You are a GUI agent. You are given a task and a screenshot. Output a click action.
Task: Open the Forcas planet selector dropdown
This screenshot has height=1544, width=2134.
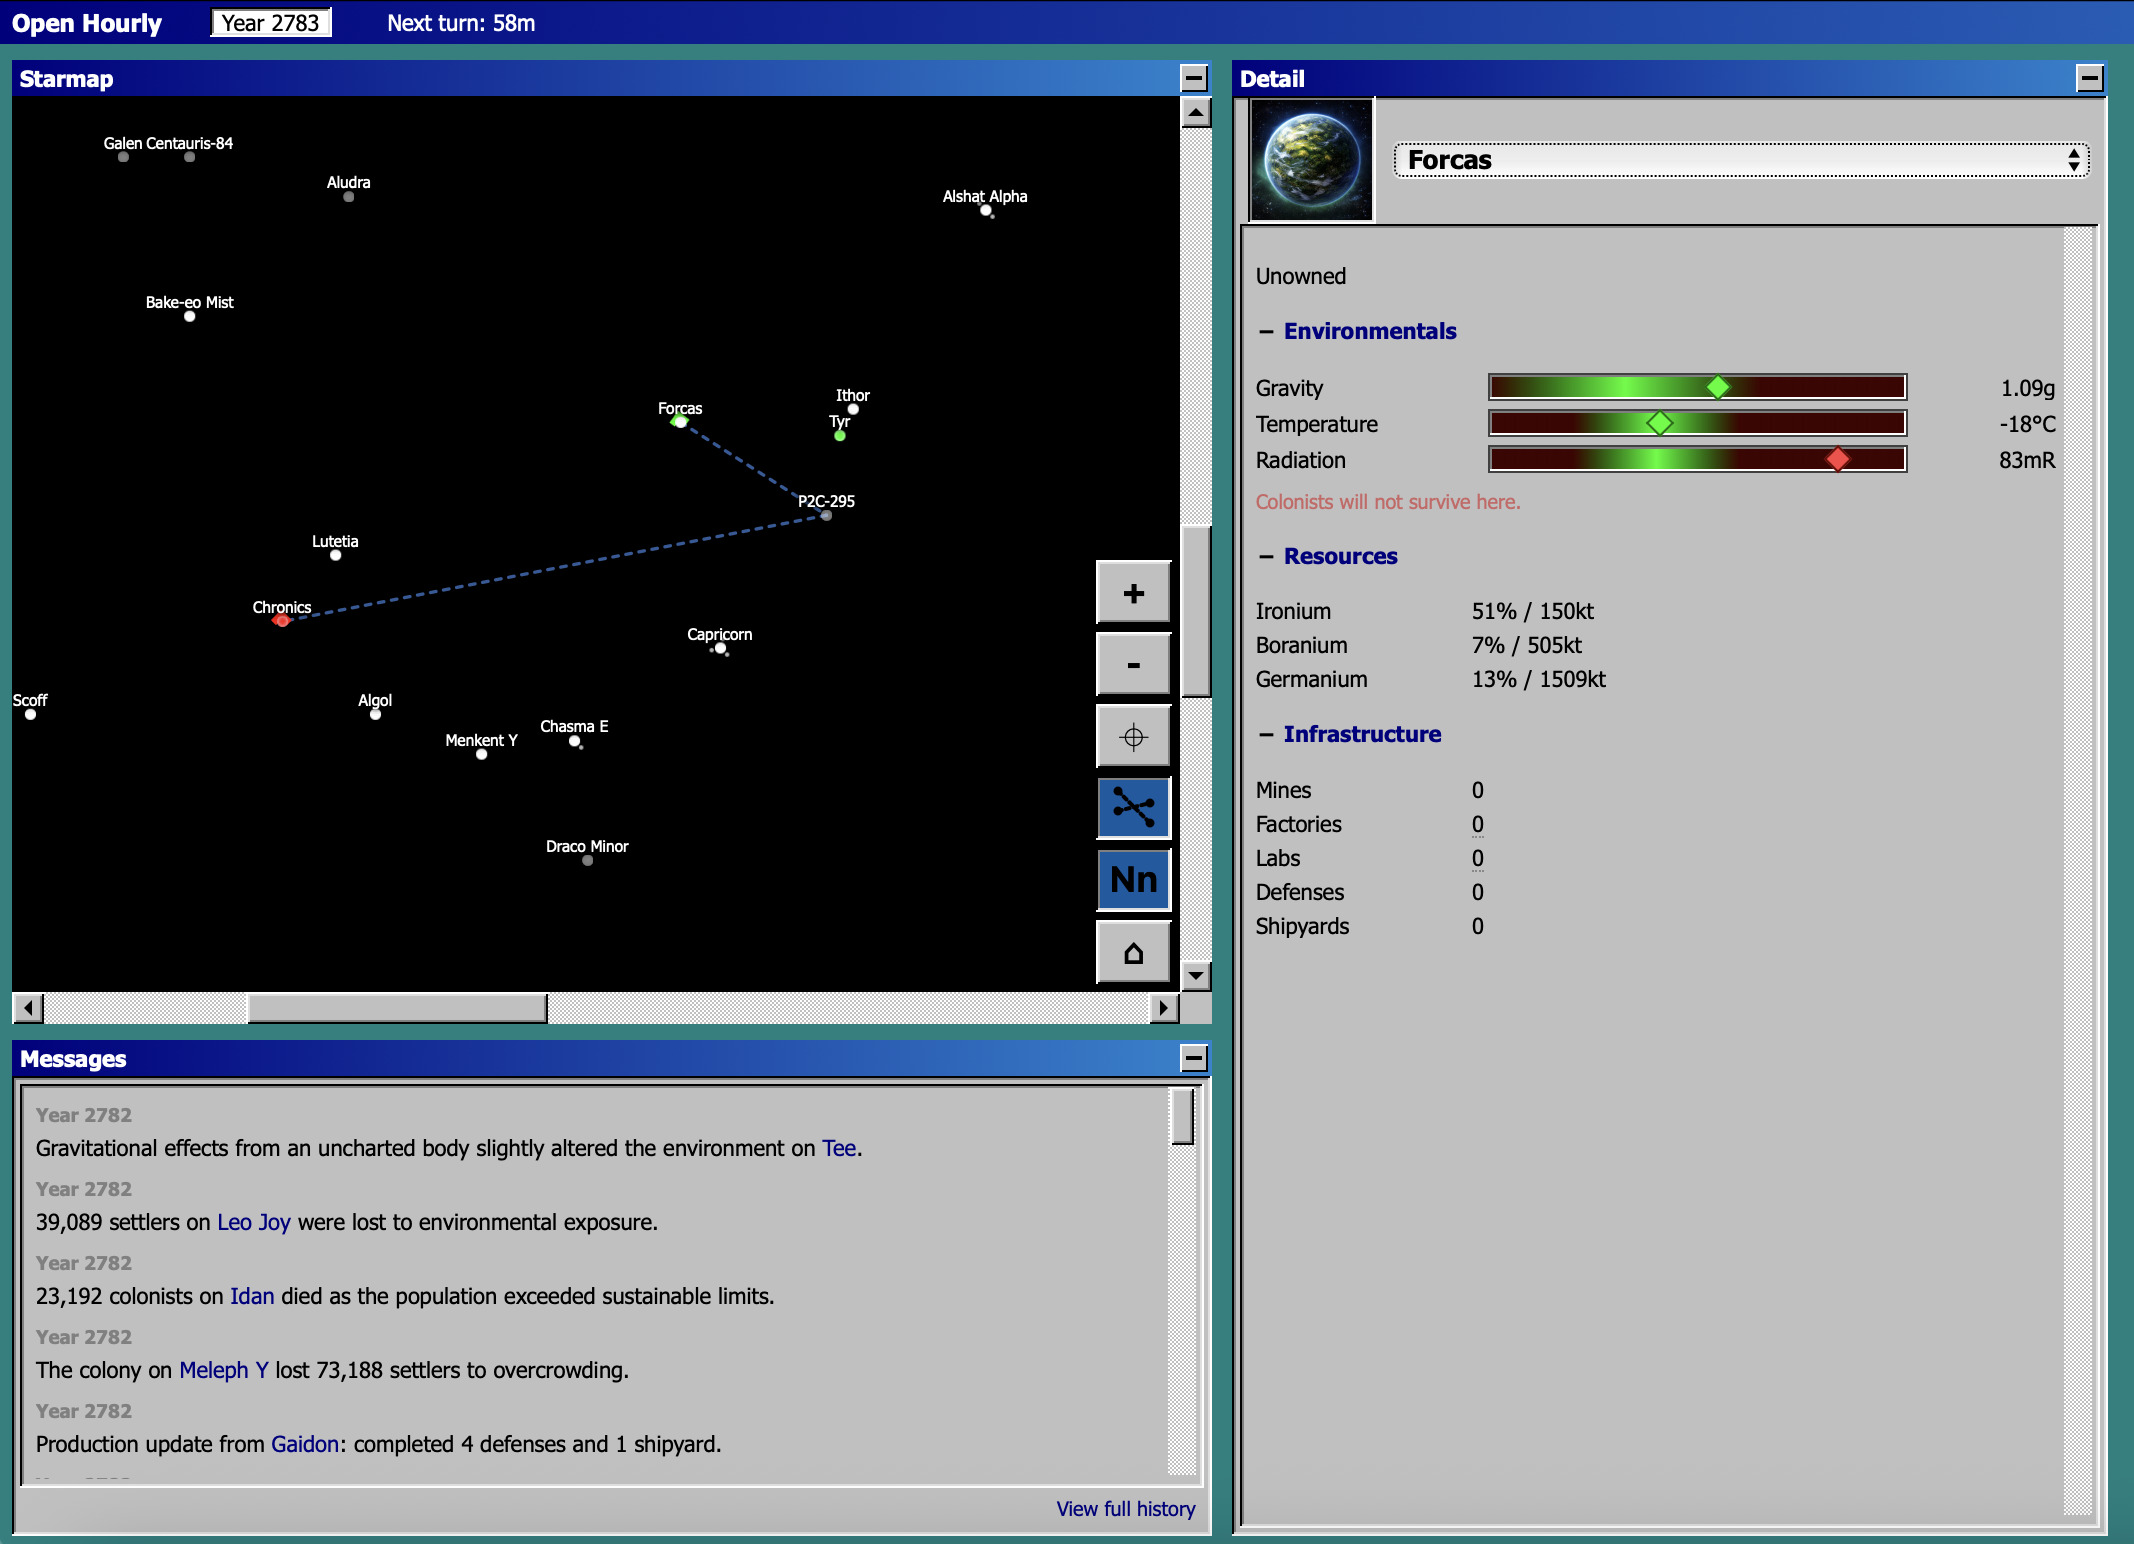tap(1740, 160)
